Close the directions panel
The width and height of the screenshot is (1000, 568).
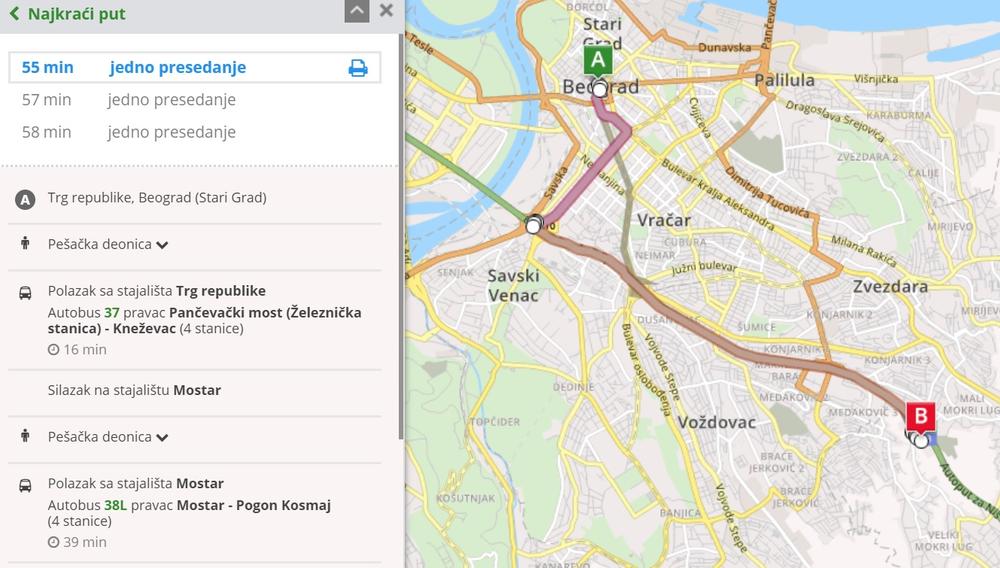pyautogui.click(x=386, y=10)
